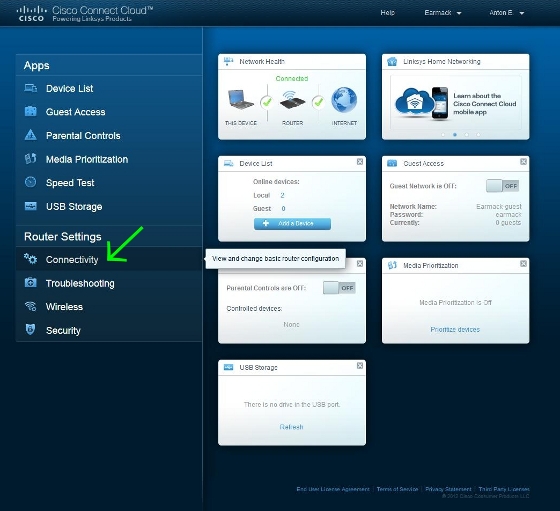This screenshot has width=560, height=511.
Task: Open Guest Access from the sidebar
Action: coord(109,112)
